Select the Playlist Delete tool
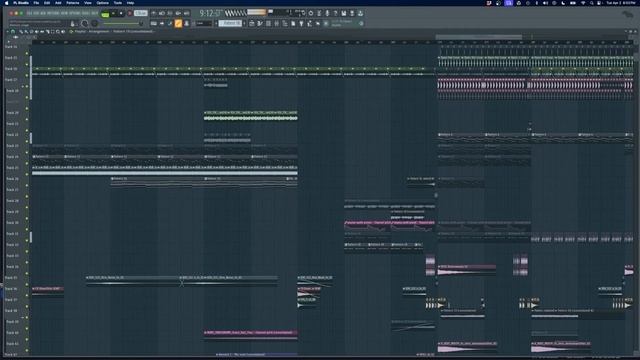The width and height of the screenshot is (640, 360). tap(31, 32)
